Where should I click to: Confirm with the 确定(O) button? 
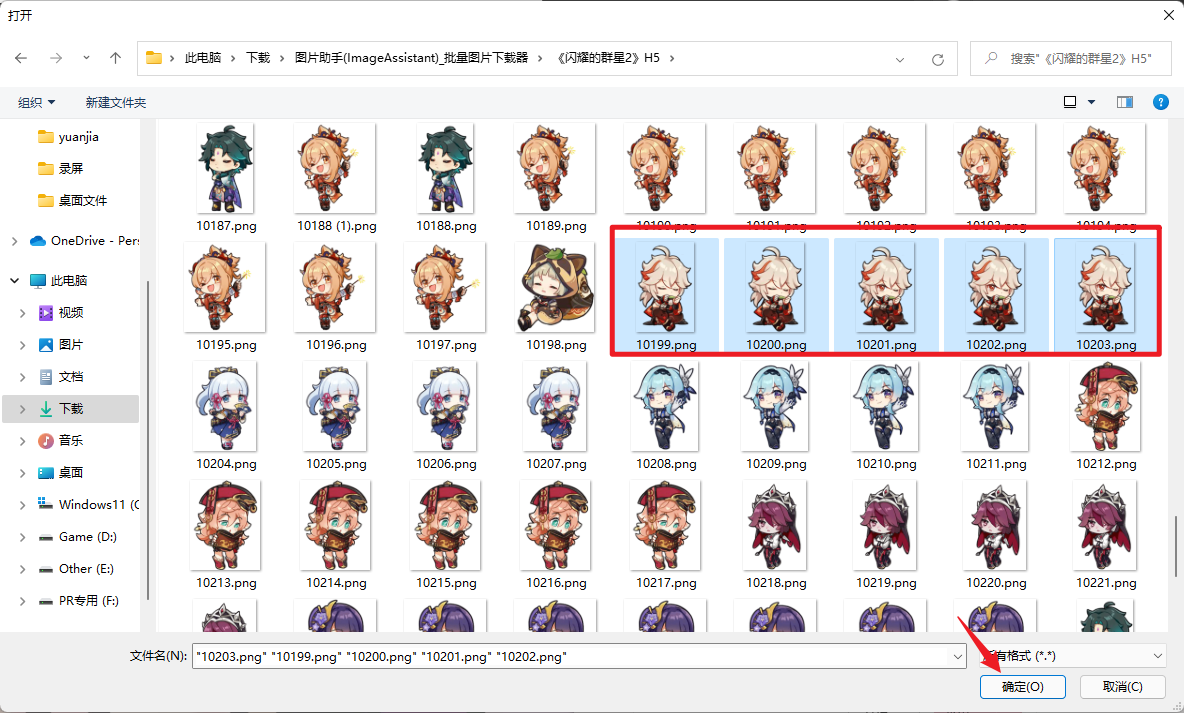(x=1022, y=687)
